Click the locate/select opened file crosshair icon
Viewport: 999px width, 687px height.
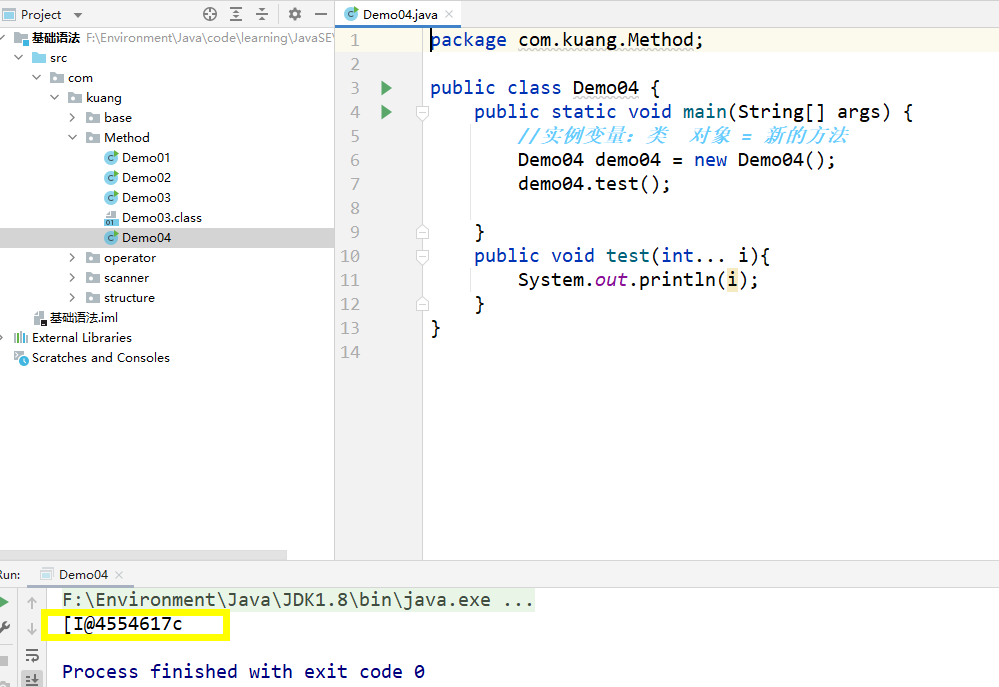tap(210, 14)
